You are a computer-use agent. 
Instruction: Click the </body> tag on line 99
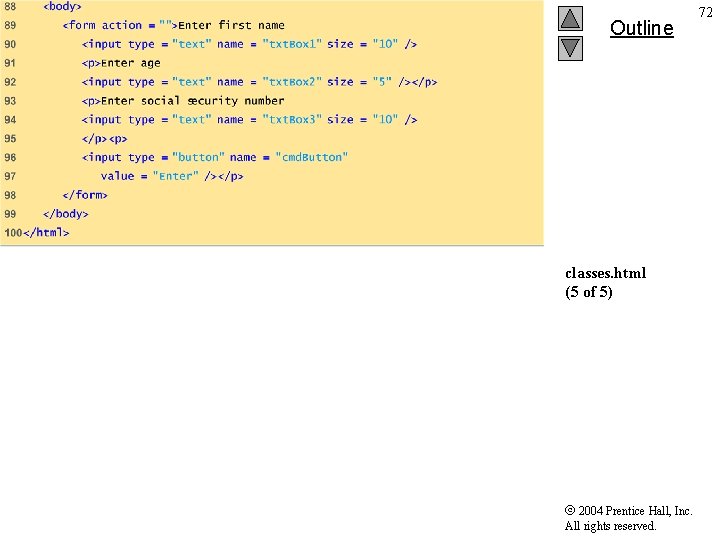click(x=66, y=214)
